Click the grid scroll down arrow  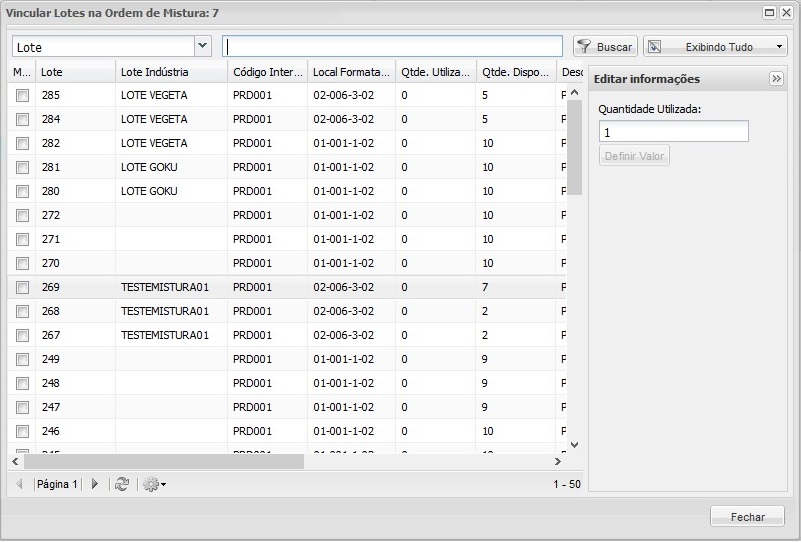pos(575,445)
